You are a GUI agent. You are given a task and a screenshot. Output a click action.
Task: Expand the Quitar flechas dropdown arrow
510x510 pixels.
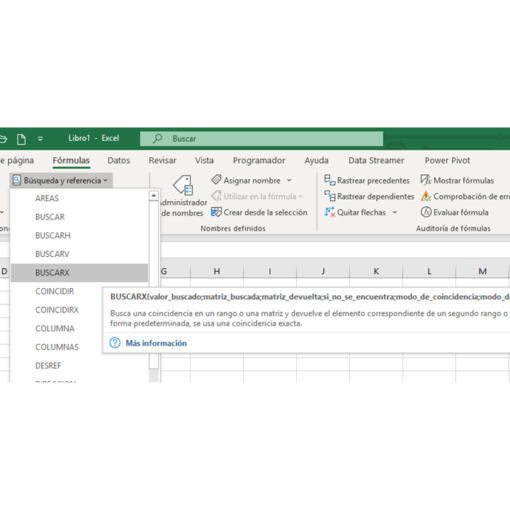coord(395,212)
